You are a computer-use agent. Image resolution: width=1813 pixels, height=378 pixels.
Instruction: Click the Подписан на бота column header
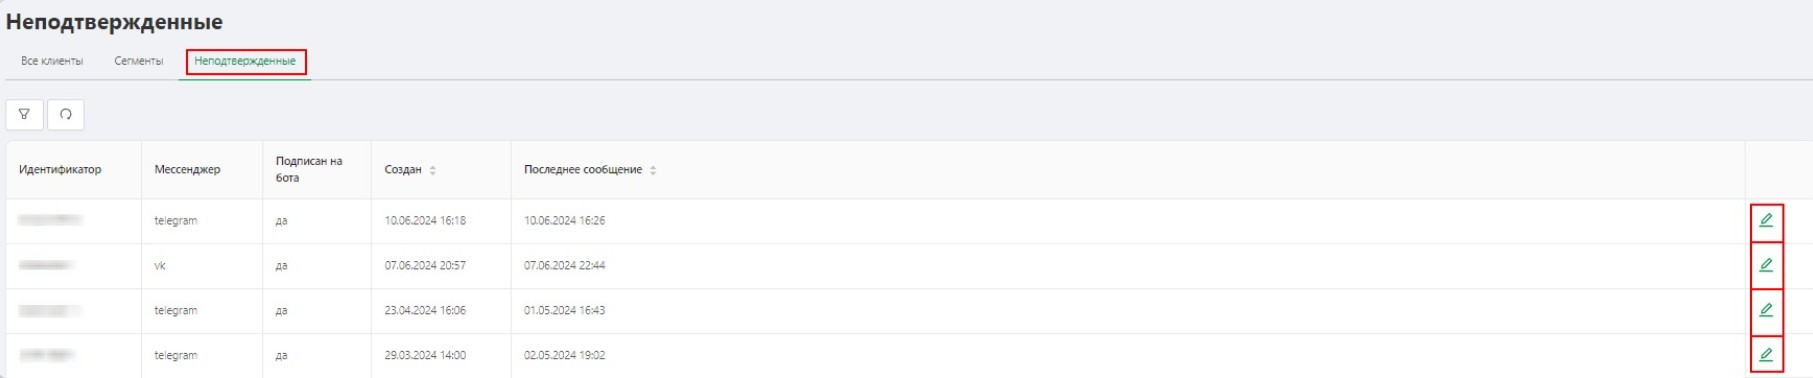pyautogui.click(x=309, y=169)
